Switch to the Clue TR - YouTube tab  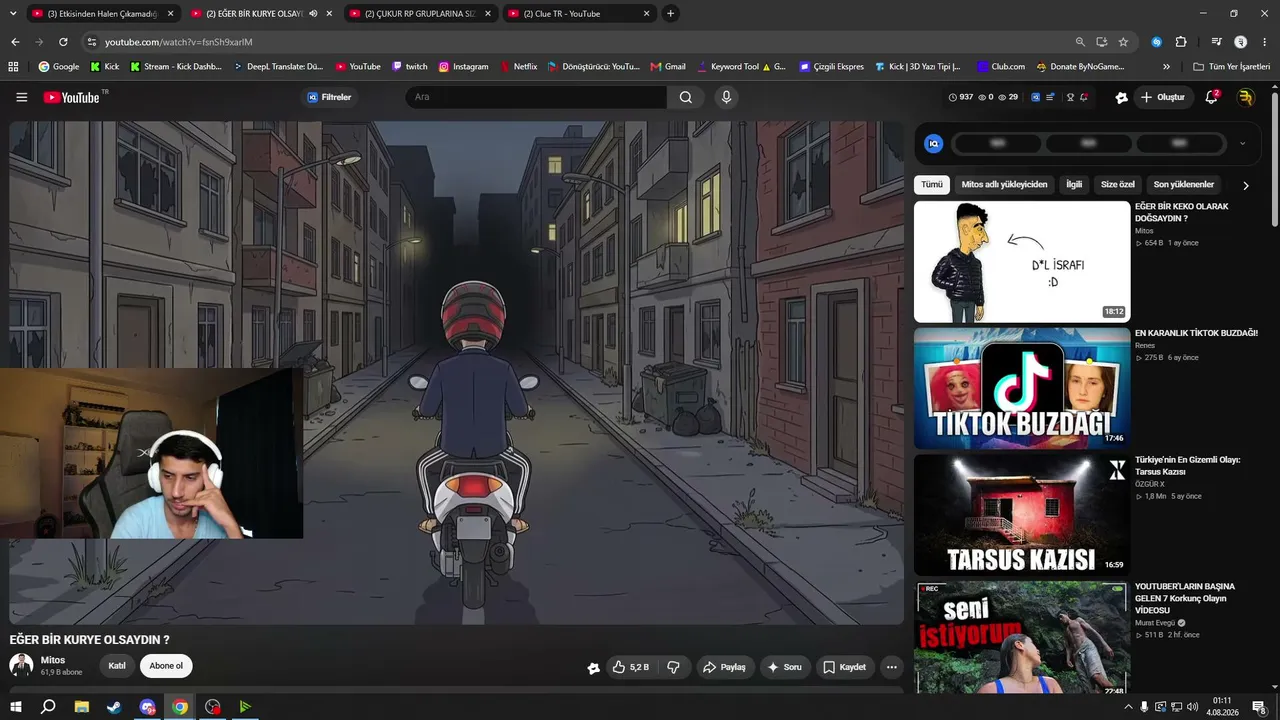click(578, 14)
